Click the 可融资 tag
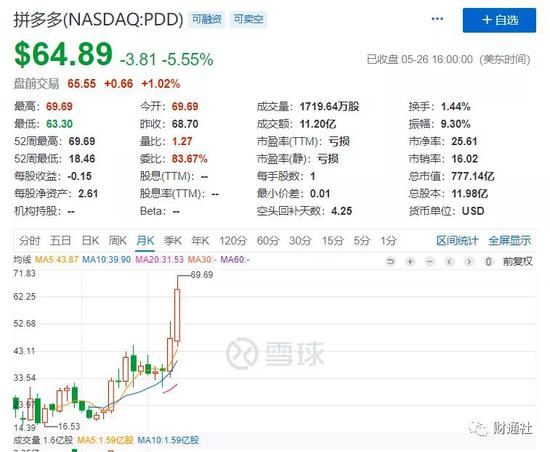550x452 pixels. click(x=207, y=19)
